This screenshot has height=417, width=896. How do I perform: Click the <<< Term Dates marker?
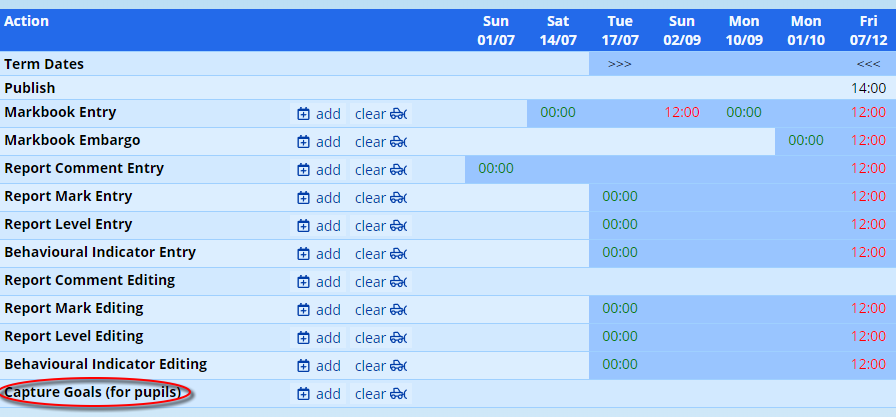(x=868, y=64)
